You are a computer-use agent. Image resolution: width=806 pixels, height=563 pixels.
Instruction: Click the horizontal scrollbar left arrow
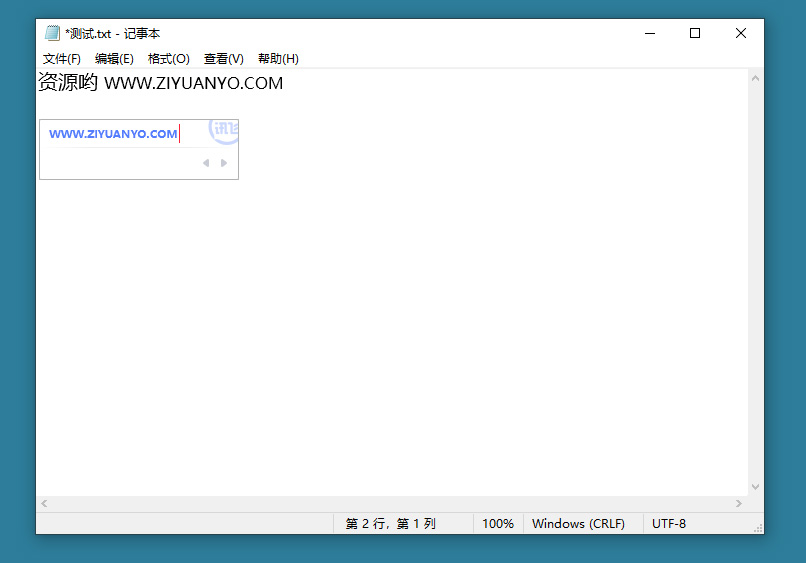pyautogui.click(x=44, y=503)
